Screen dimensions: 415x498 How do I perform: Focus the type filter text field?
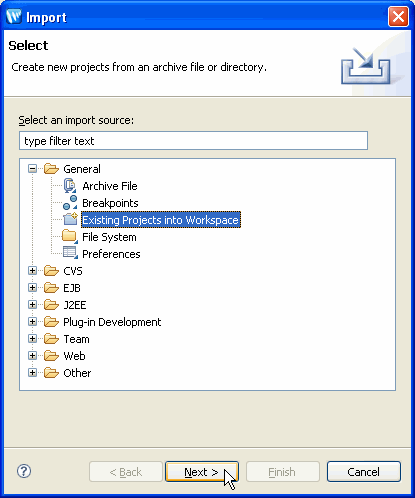193,141
